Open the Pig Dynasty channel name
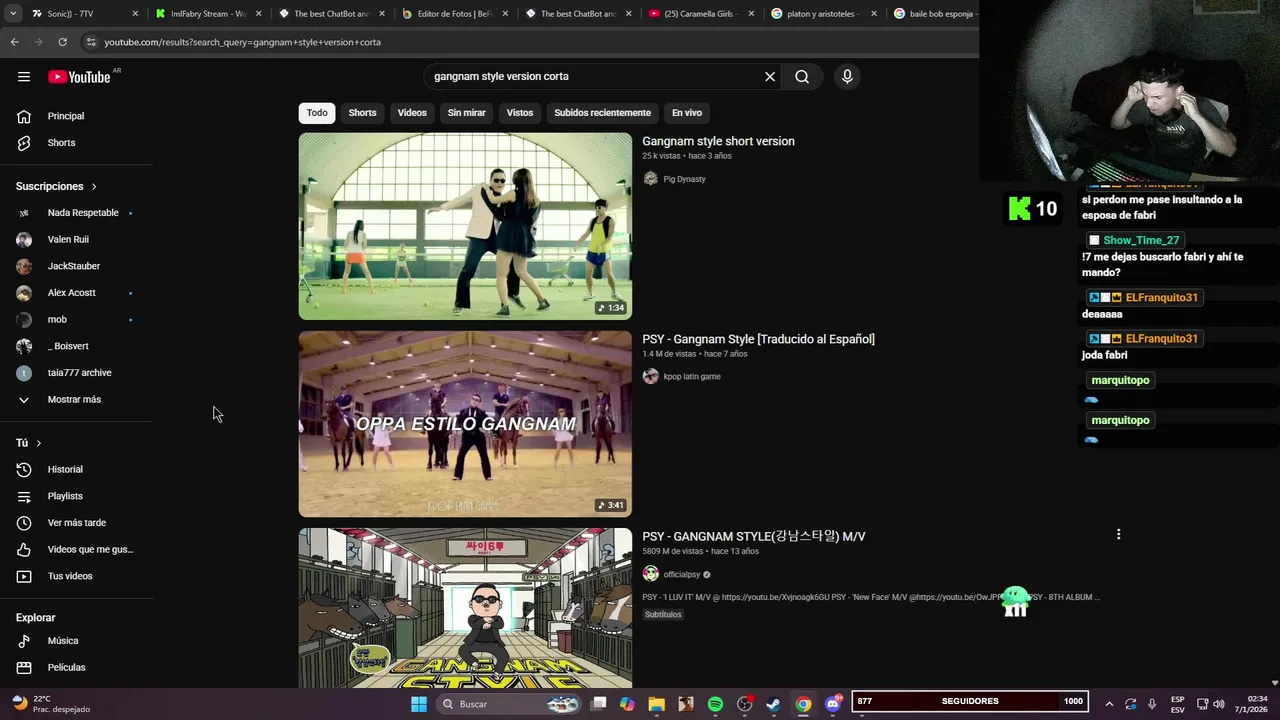The image size is (1280, 720). tap(684, 180)
